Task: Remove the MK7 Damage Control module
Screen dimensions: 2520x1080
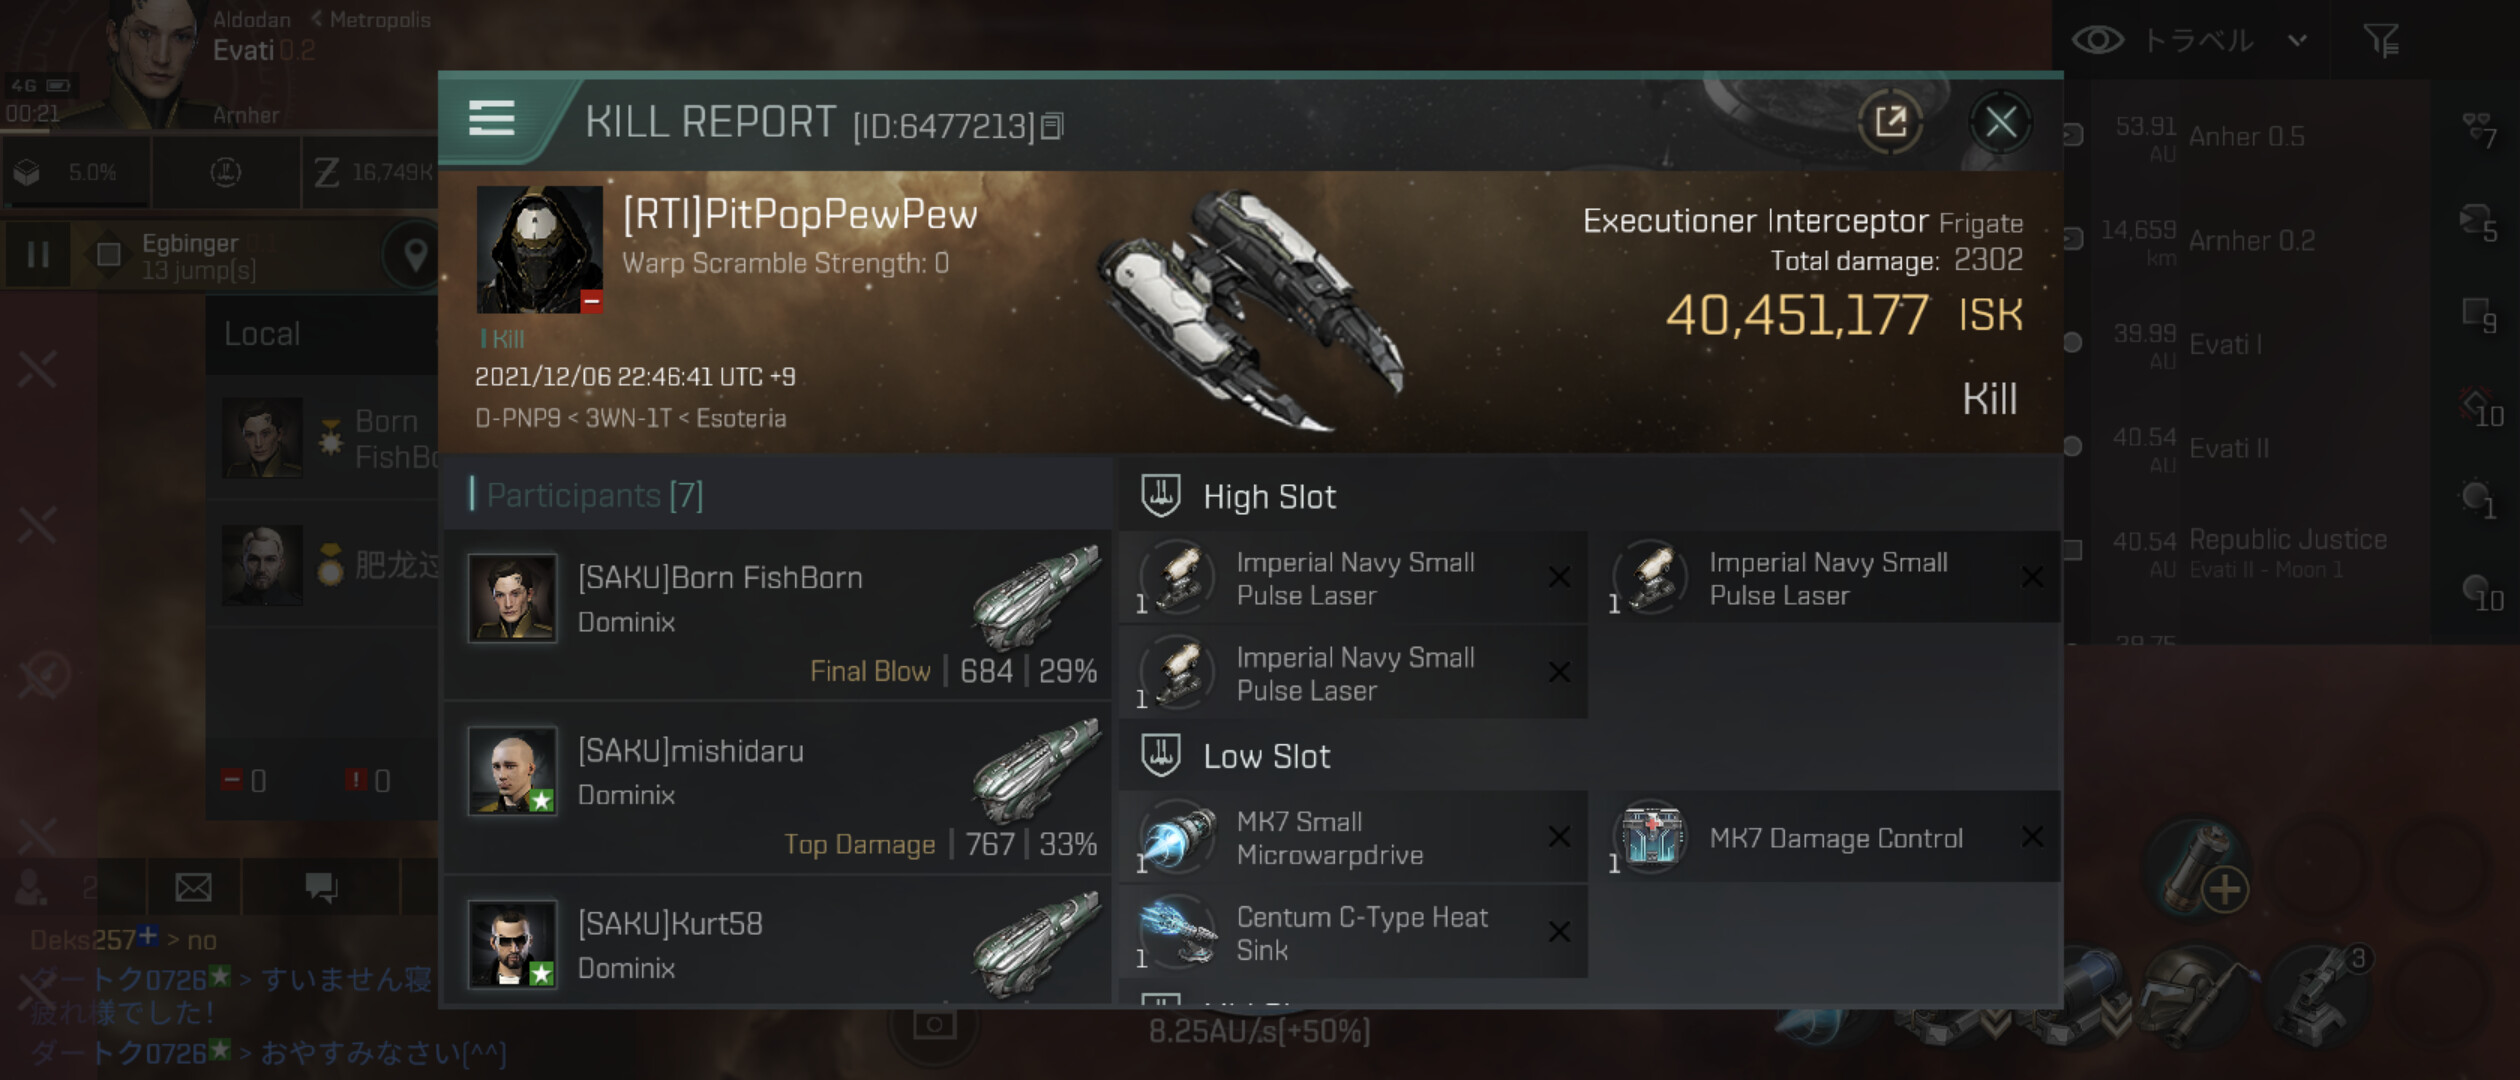Action: coord(2031,837)
